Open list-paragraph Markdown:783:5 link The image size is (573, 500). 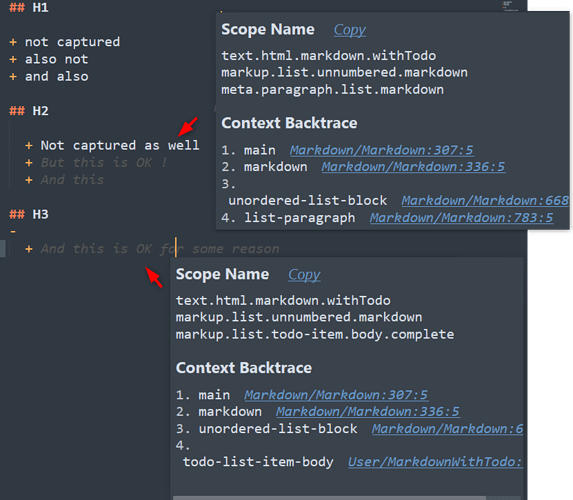click(461, 218)
